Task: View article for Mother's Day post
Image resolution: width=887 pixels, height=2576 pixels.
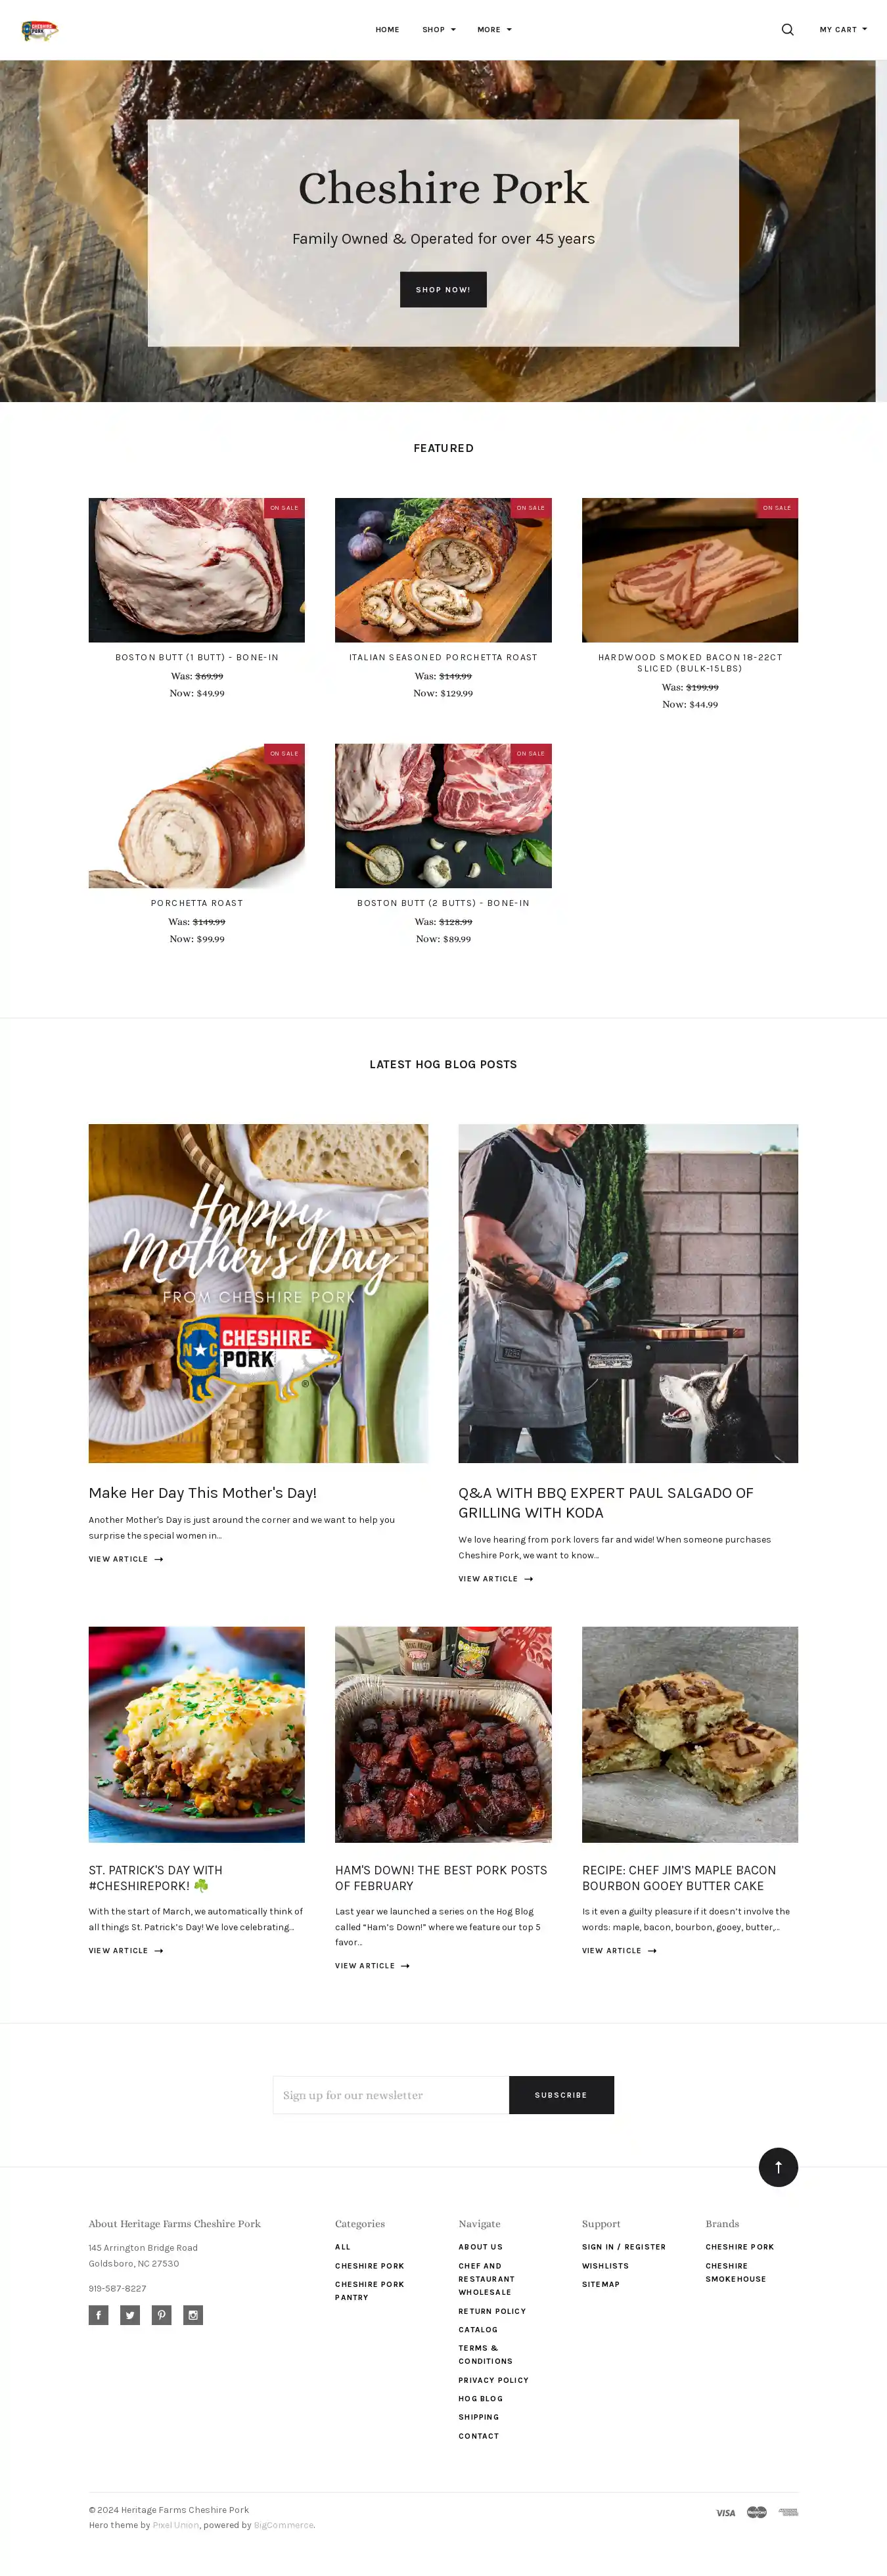Action: click(x=126, y=1559)
